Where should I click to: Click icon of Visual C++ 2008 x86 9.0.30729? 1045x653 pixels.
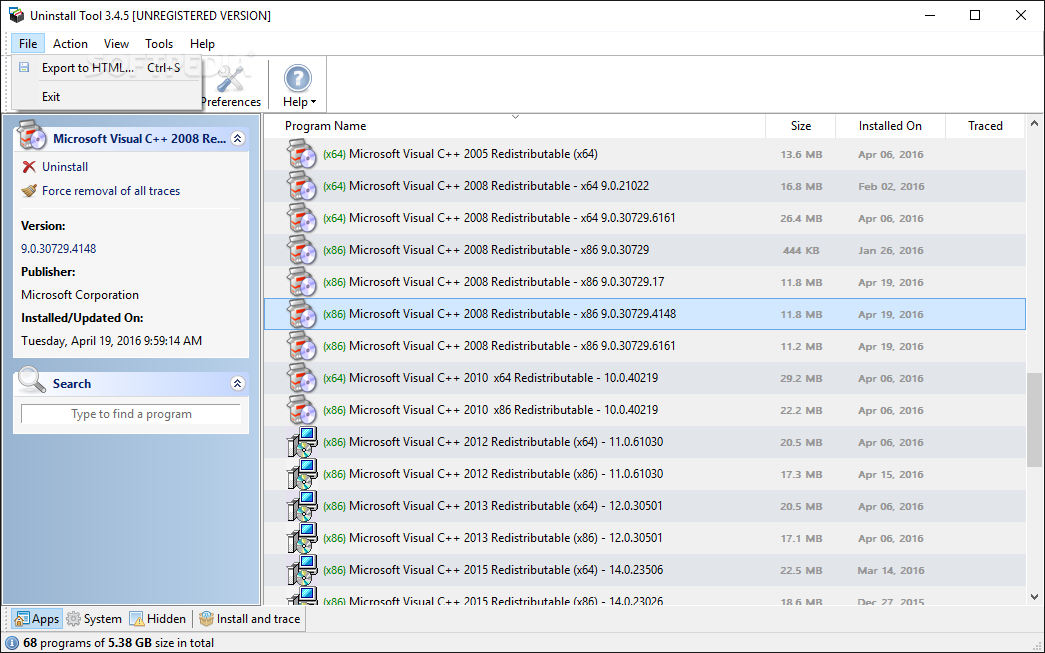click(301, 250)
